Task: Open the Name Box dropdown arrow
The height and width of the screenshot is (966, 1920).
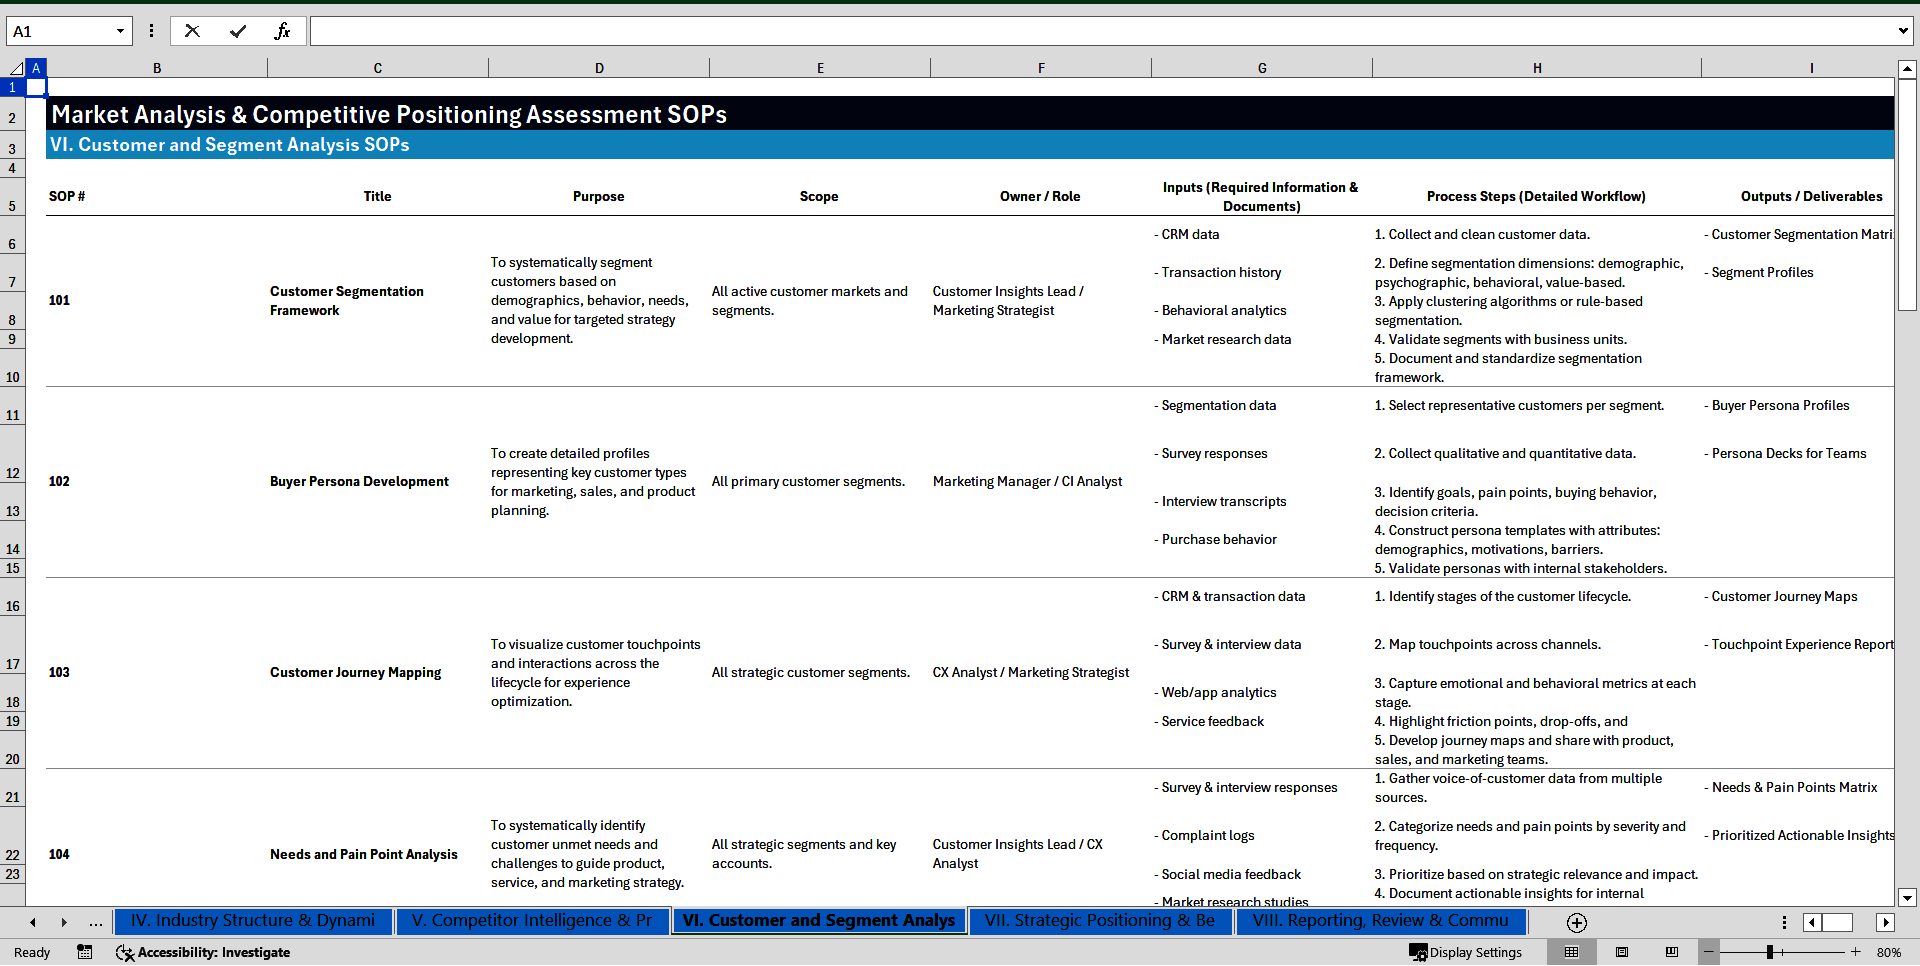Action: tap(122, 31)
